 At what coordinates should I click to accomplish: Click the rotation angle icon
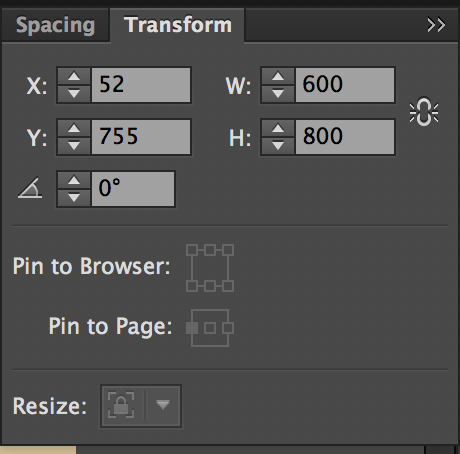tap(30, 188)
